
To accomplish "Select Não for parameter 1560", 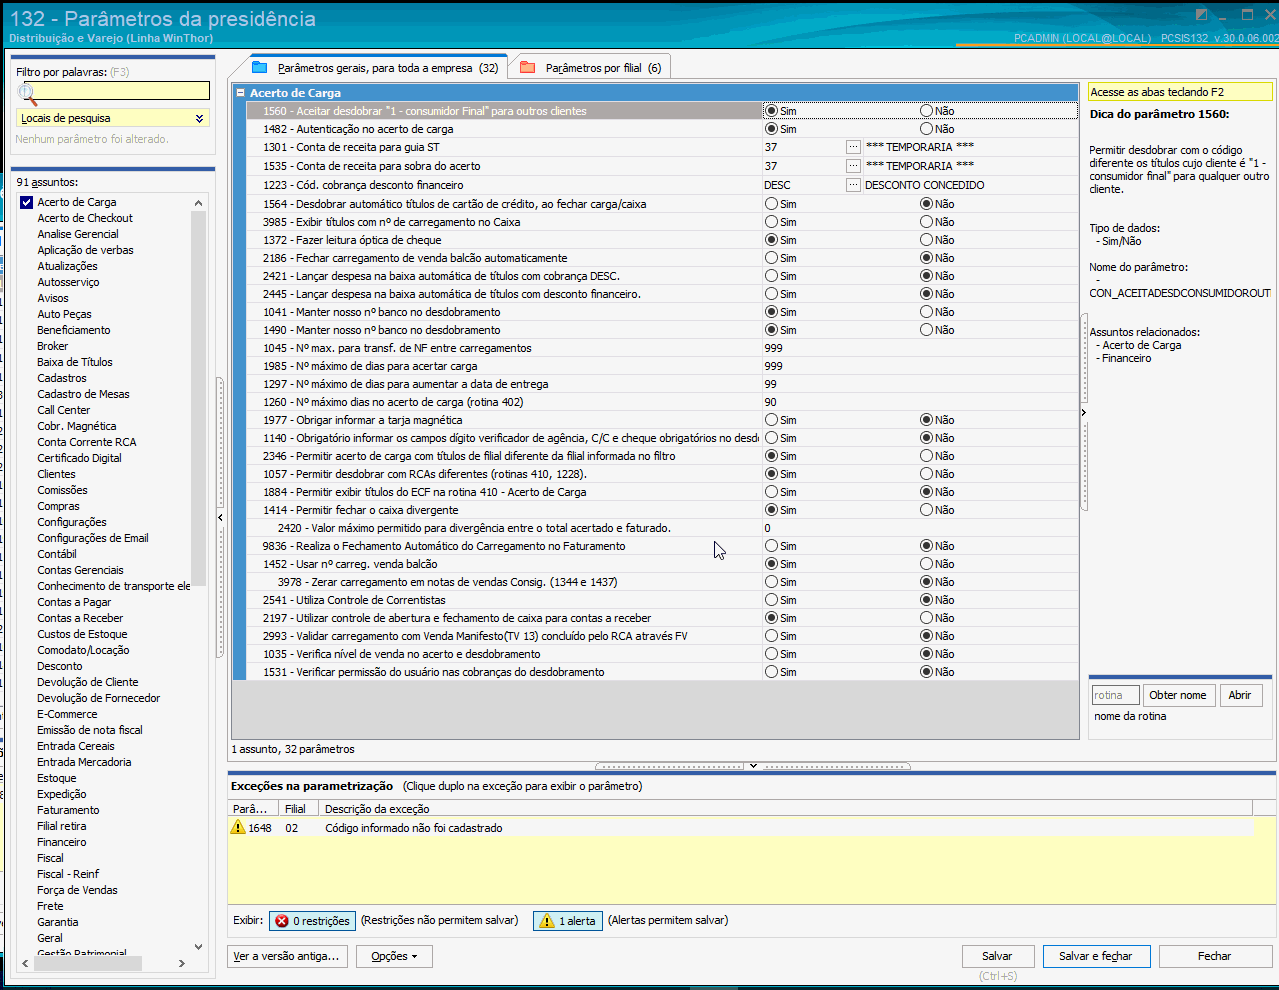I will [x=926, y=111].
